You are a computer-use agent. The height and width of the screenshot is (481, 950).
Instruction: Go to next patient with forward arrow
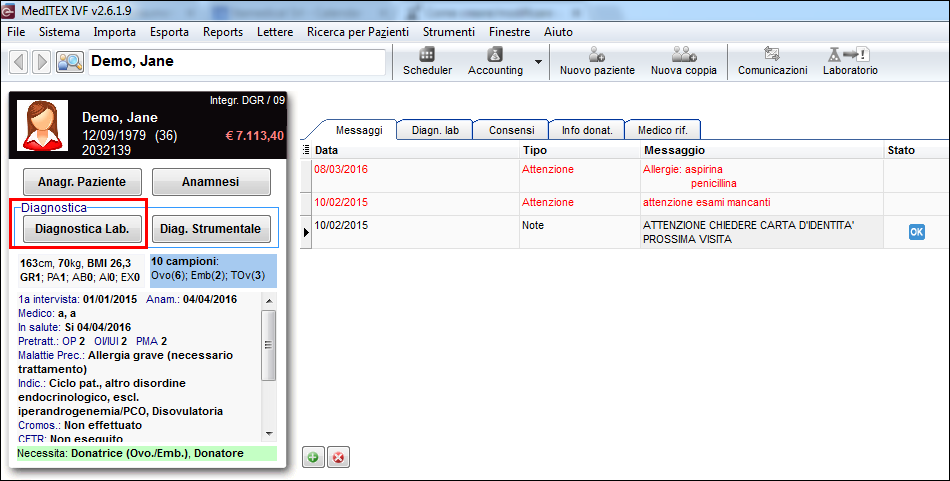(x=41, y=62)
